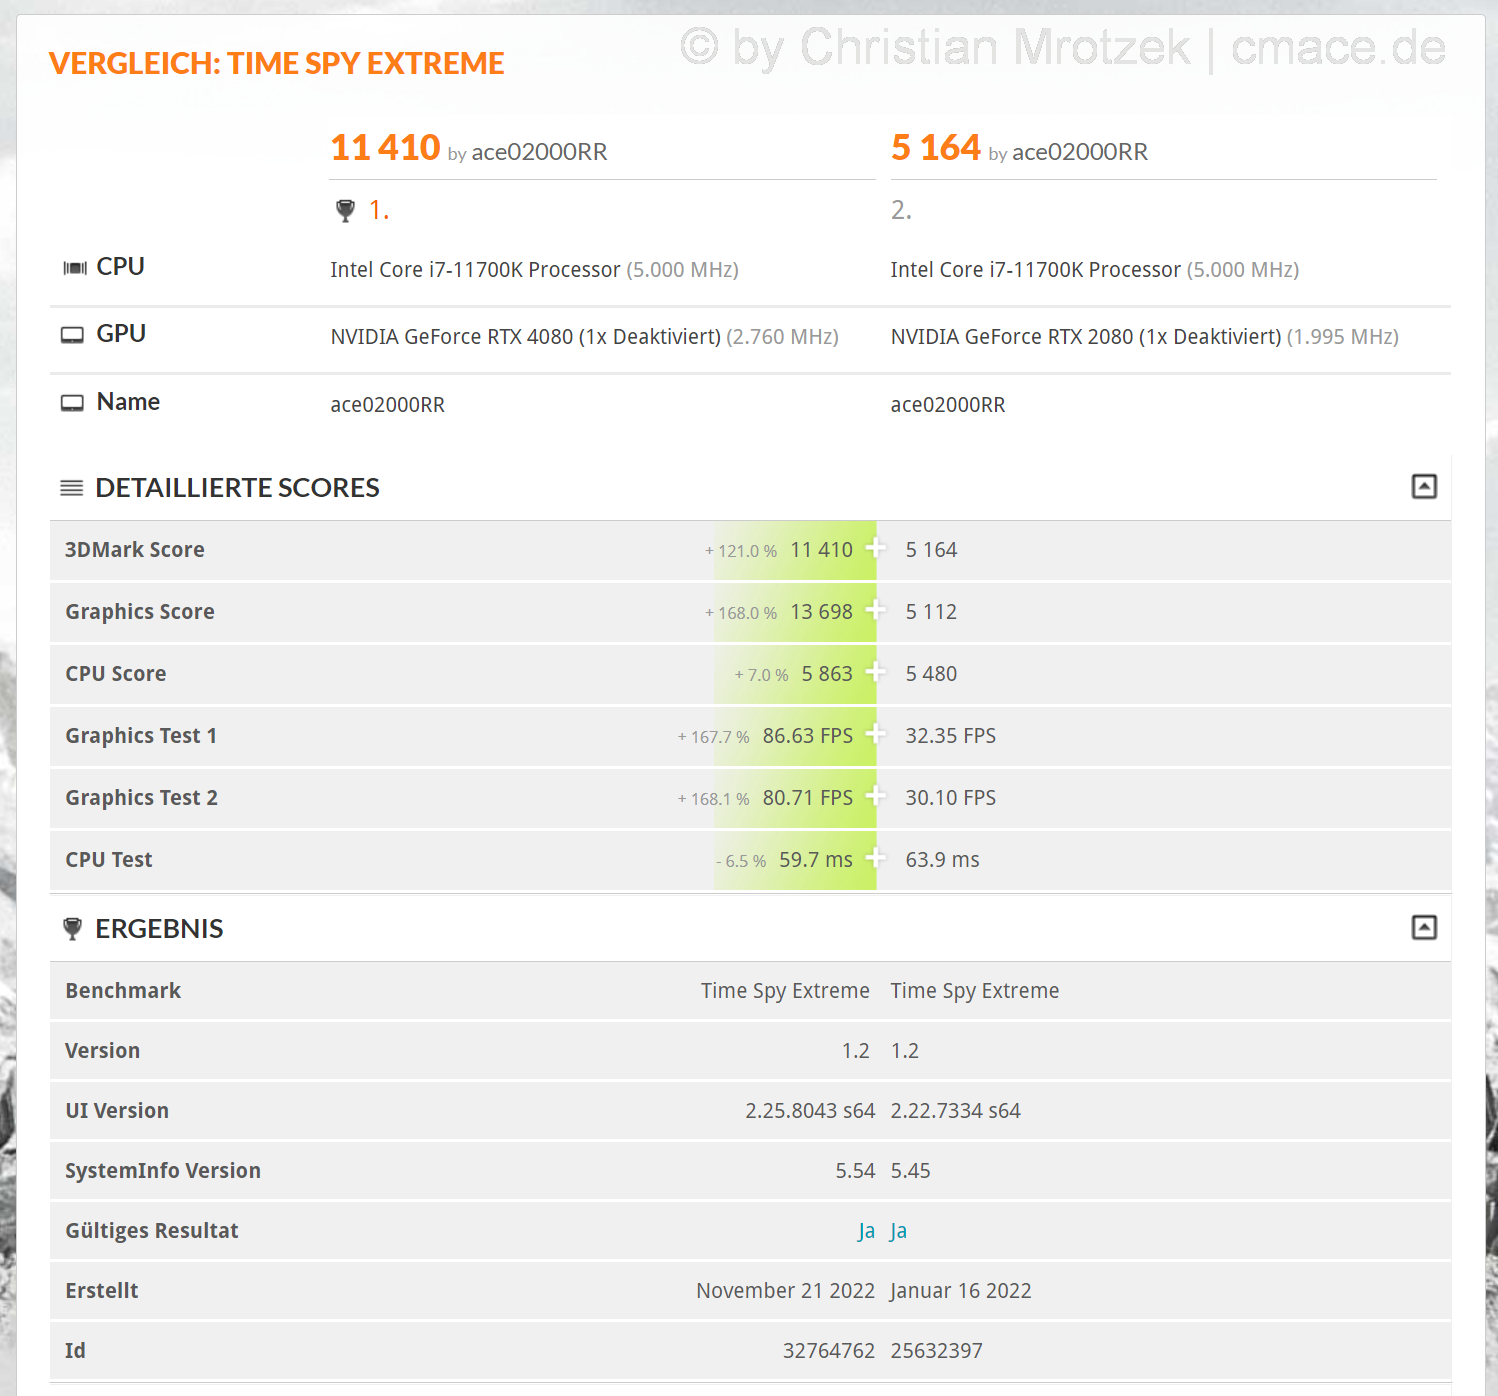Viewport: 1498px width, 1396px height.
Task: Click the monitor icon next to Name
Action: coord(72,403)
